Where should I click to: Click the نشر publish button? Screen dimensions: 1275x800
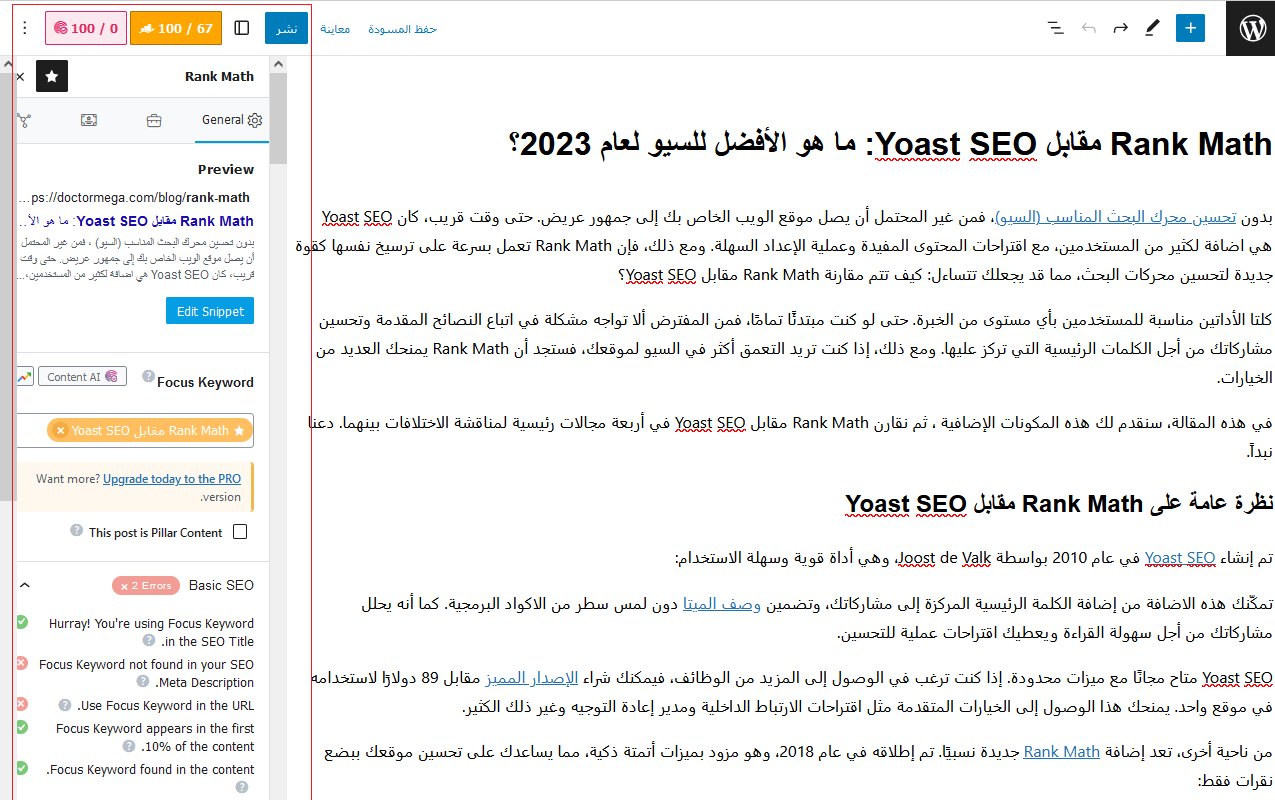tap(286, 28)
